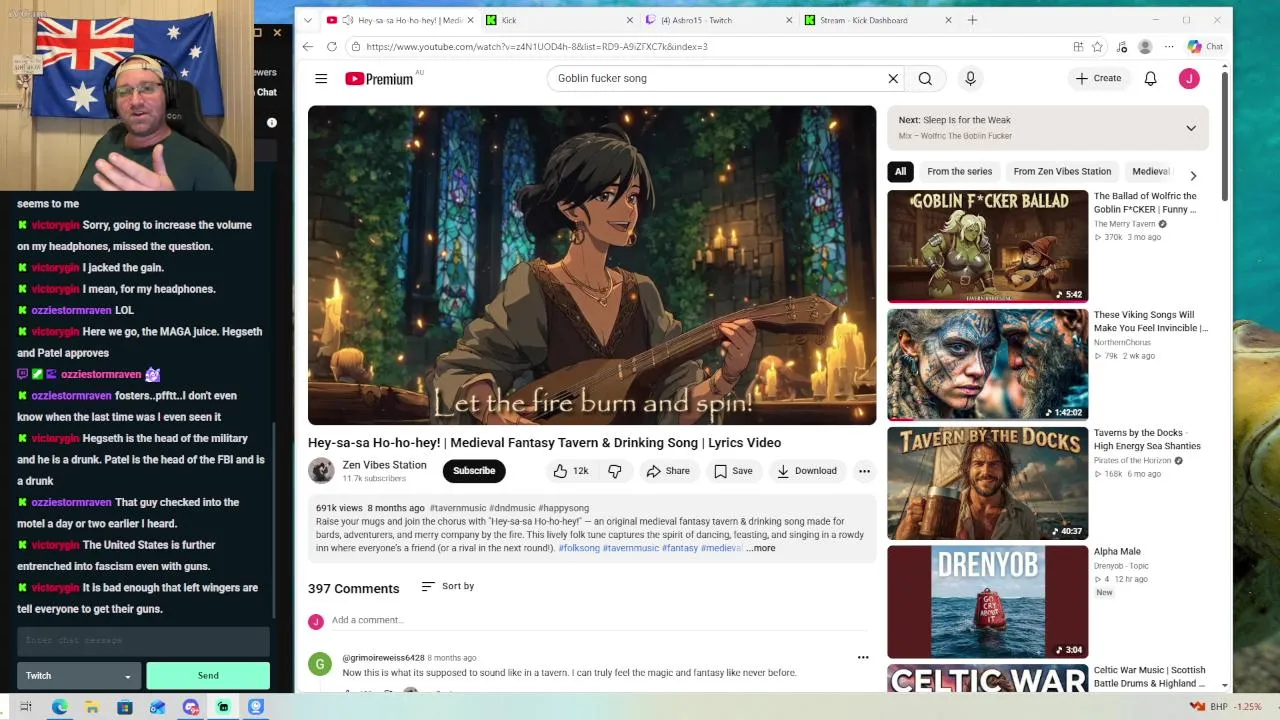
Task: Like the video with thumbs up
Action: pyautogui.click(x=570, y=471)
